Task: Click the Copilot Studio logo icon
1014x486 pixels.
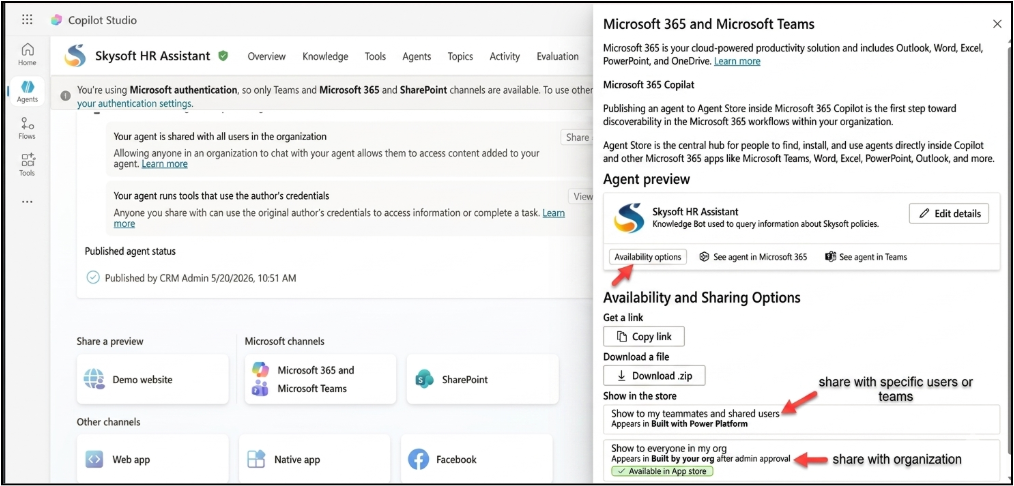Action: 57,20
